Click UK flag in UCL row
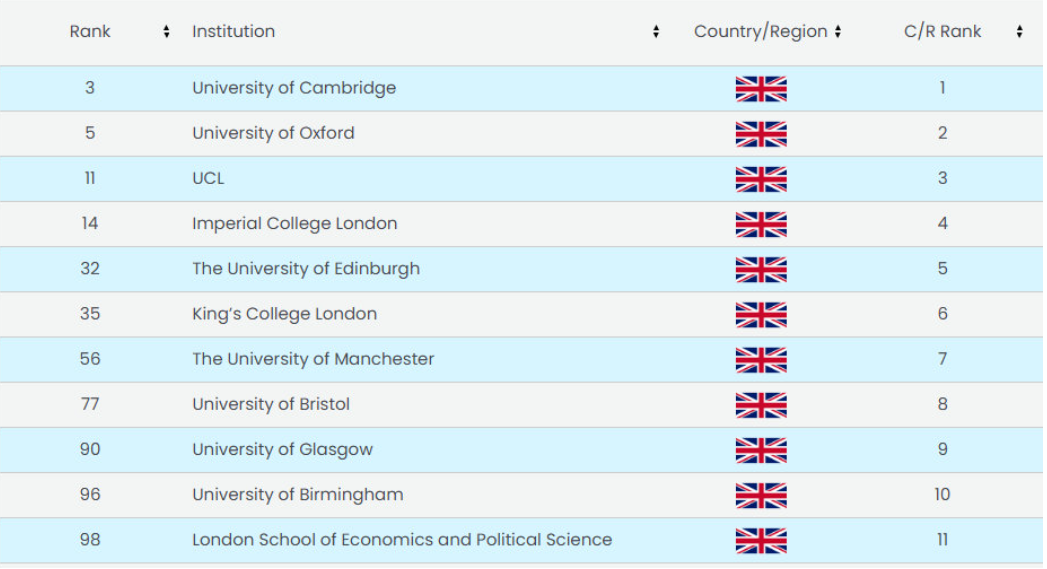 [x=761, y=179]
